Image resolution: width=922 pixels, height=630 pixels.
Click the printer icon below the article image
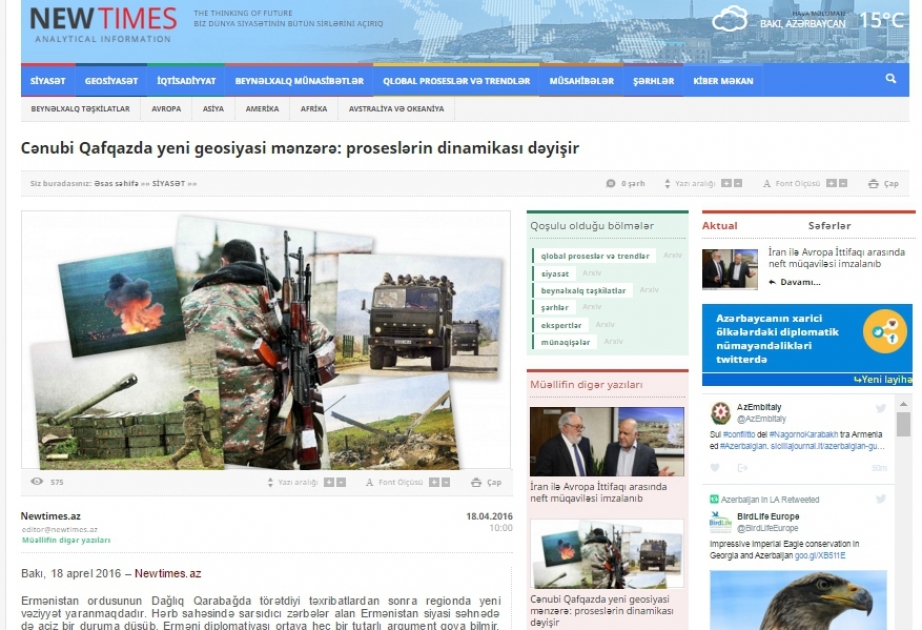[476, 482]
